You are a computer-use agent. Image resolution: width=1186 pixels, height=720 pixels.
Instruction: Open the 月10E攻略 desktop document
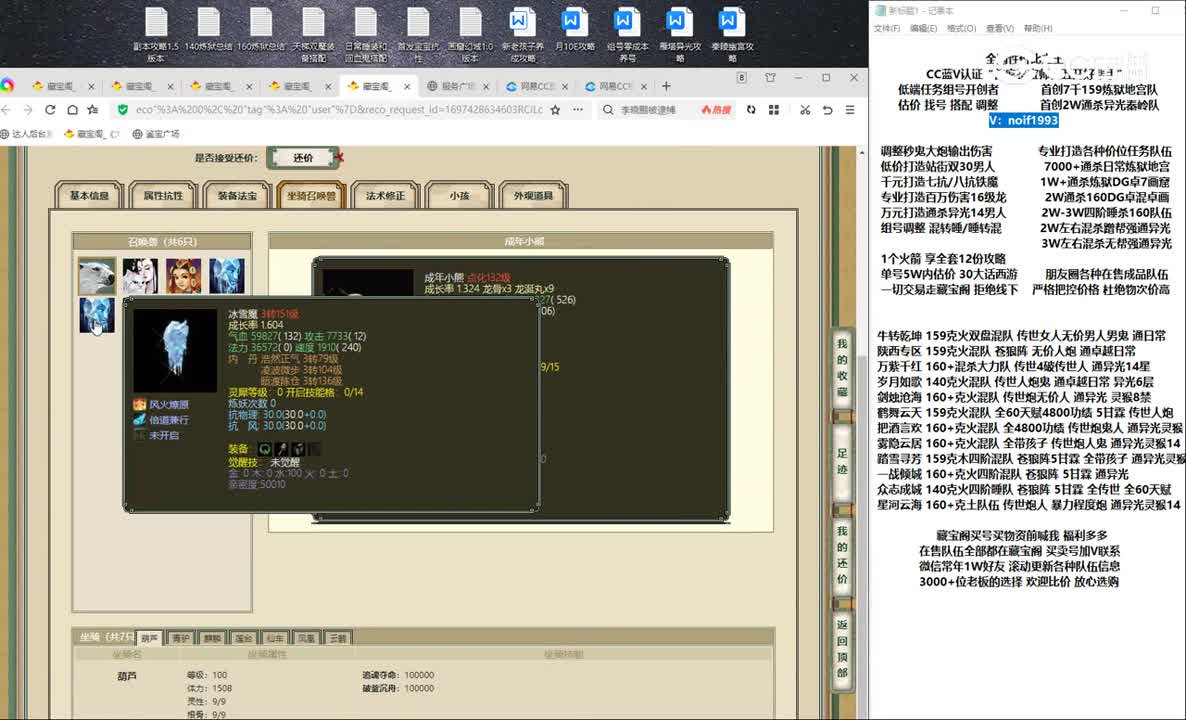tap(574, 30)
